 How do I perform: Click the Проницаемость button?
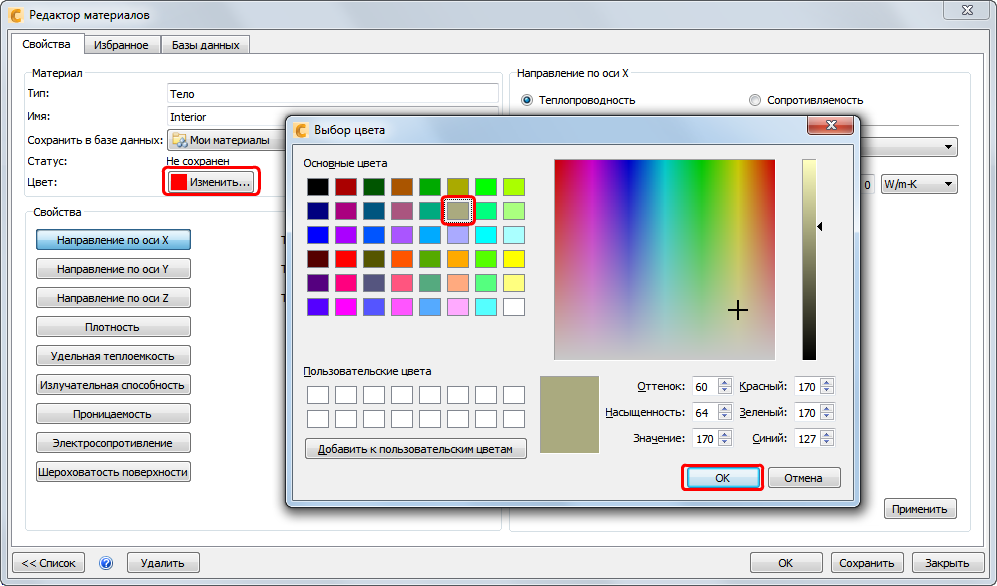[113, 414]
